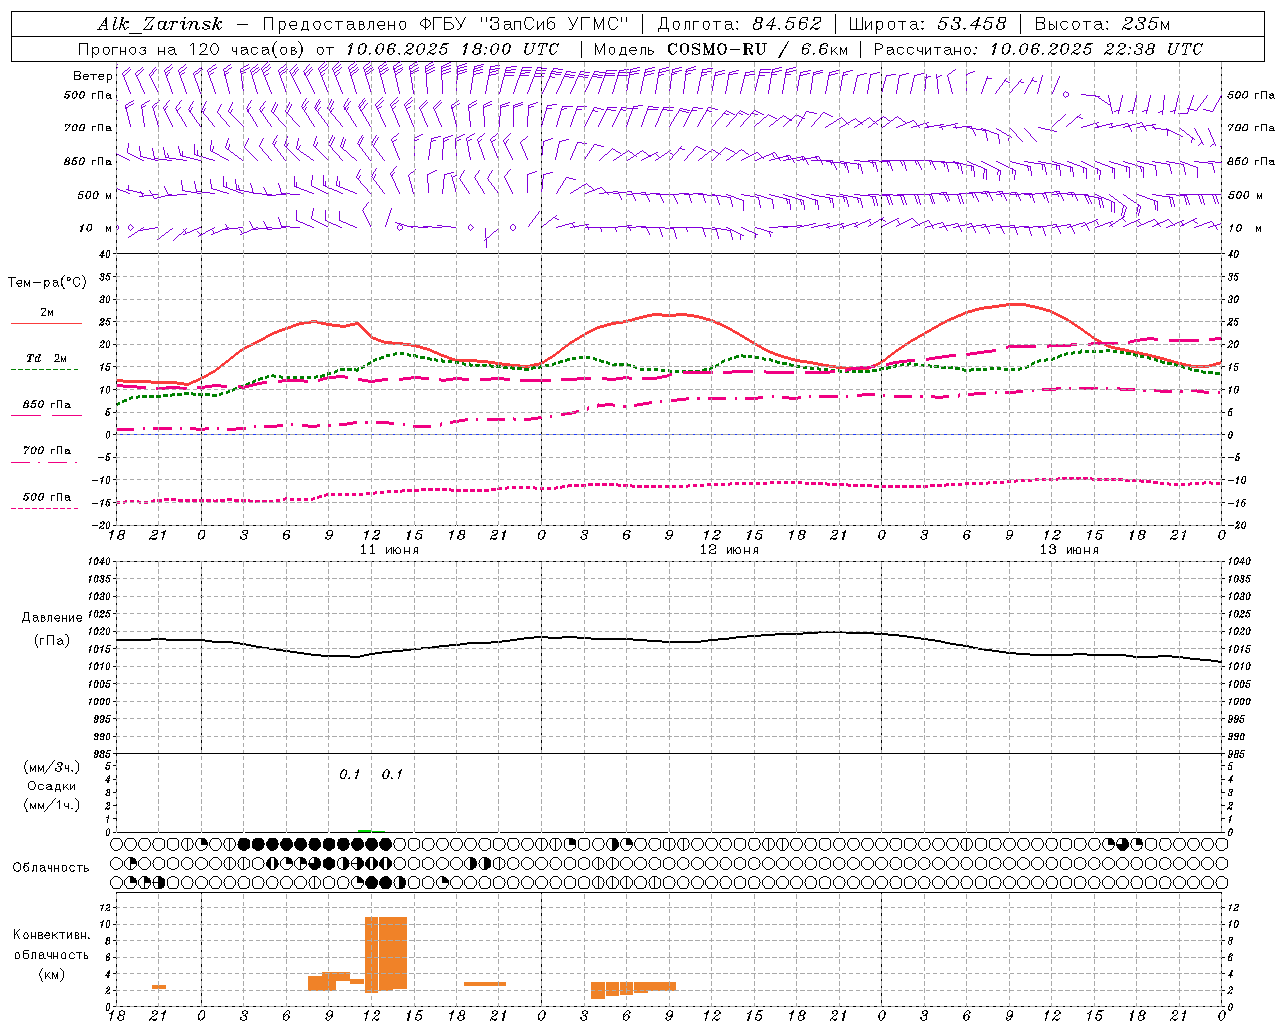Click the Давление pressure panel label

pos(52,618)
